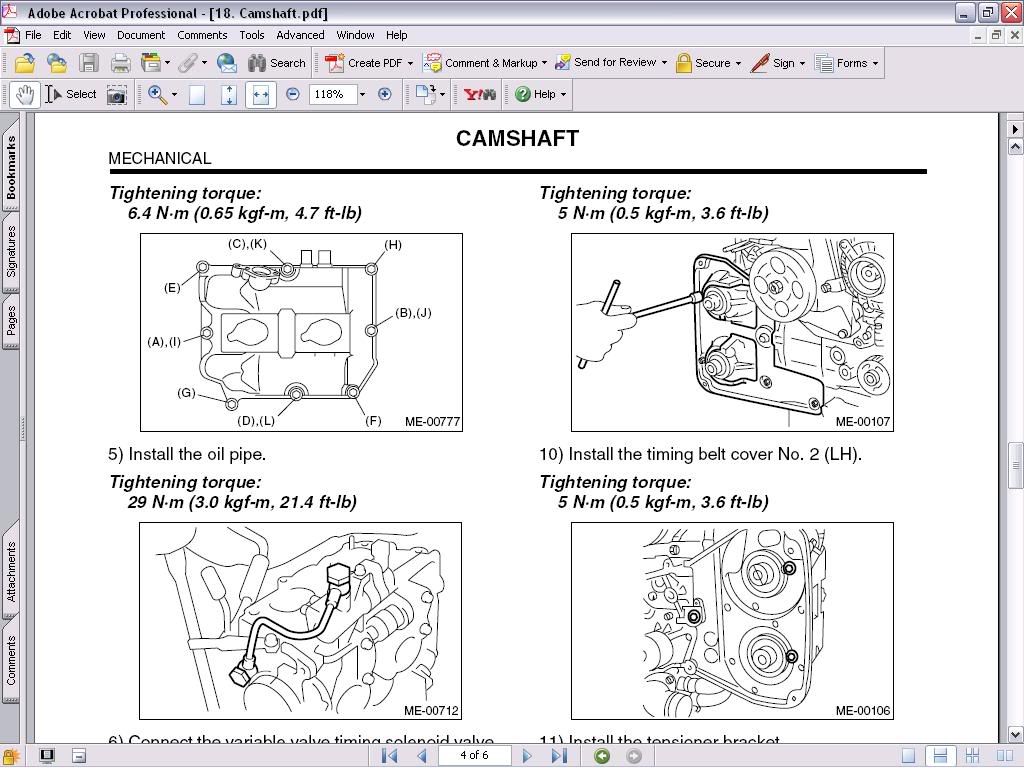Click the vertical scrollbar down arrow
Screen dimensions: 1024x768
[x=1014, y=732]
